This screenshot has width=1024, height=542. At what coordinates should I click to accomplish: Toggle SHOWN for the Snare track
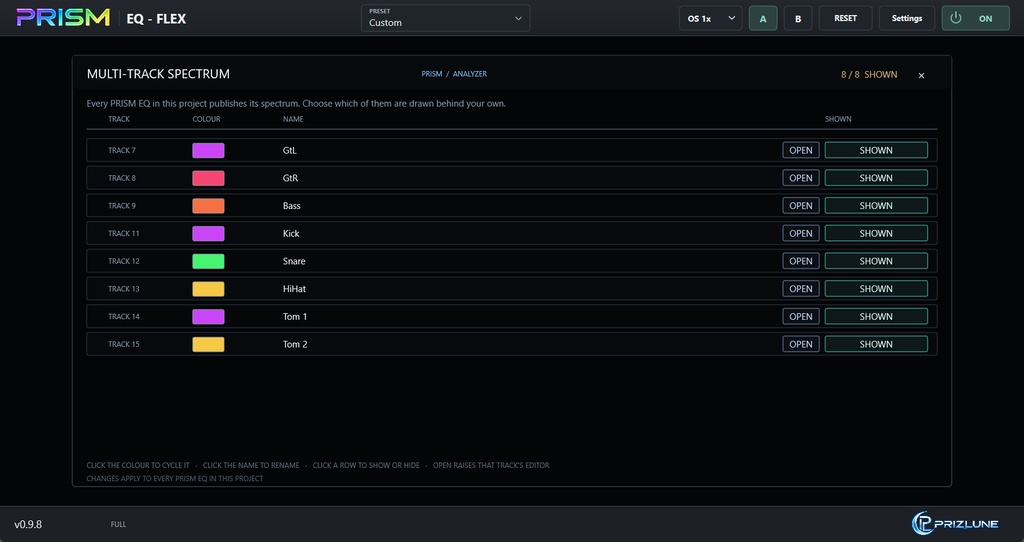pos(876,261)
